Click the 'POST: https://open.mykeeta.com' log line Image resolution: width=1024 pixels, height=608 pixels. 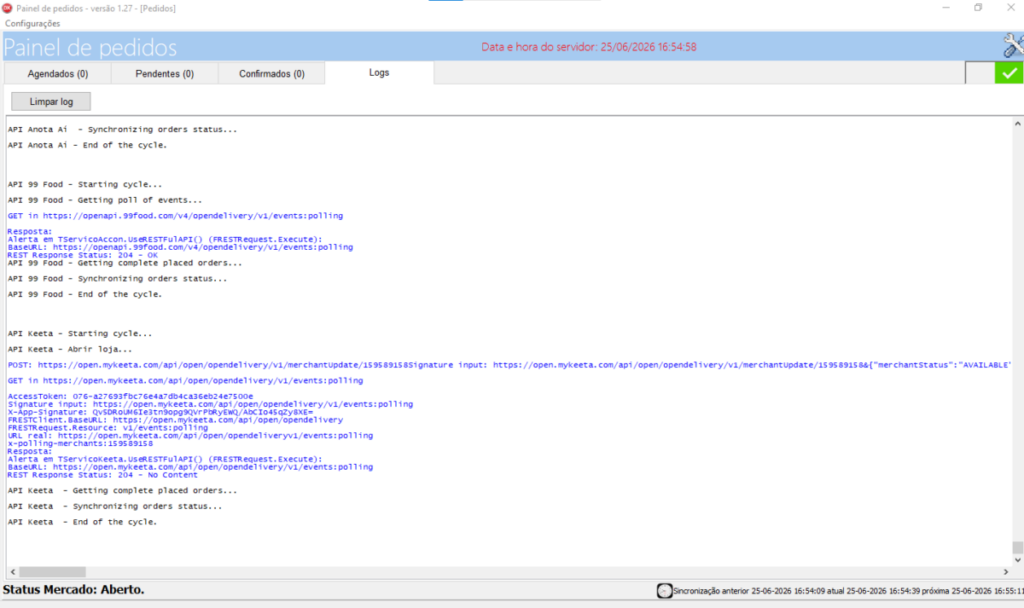[x=509, y=364]
